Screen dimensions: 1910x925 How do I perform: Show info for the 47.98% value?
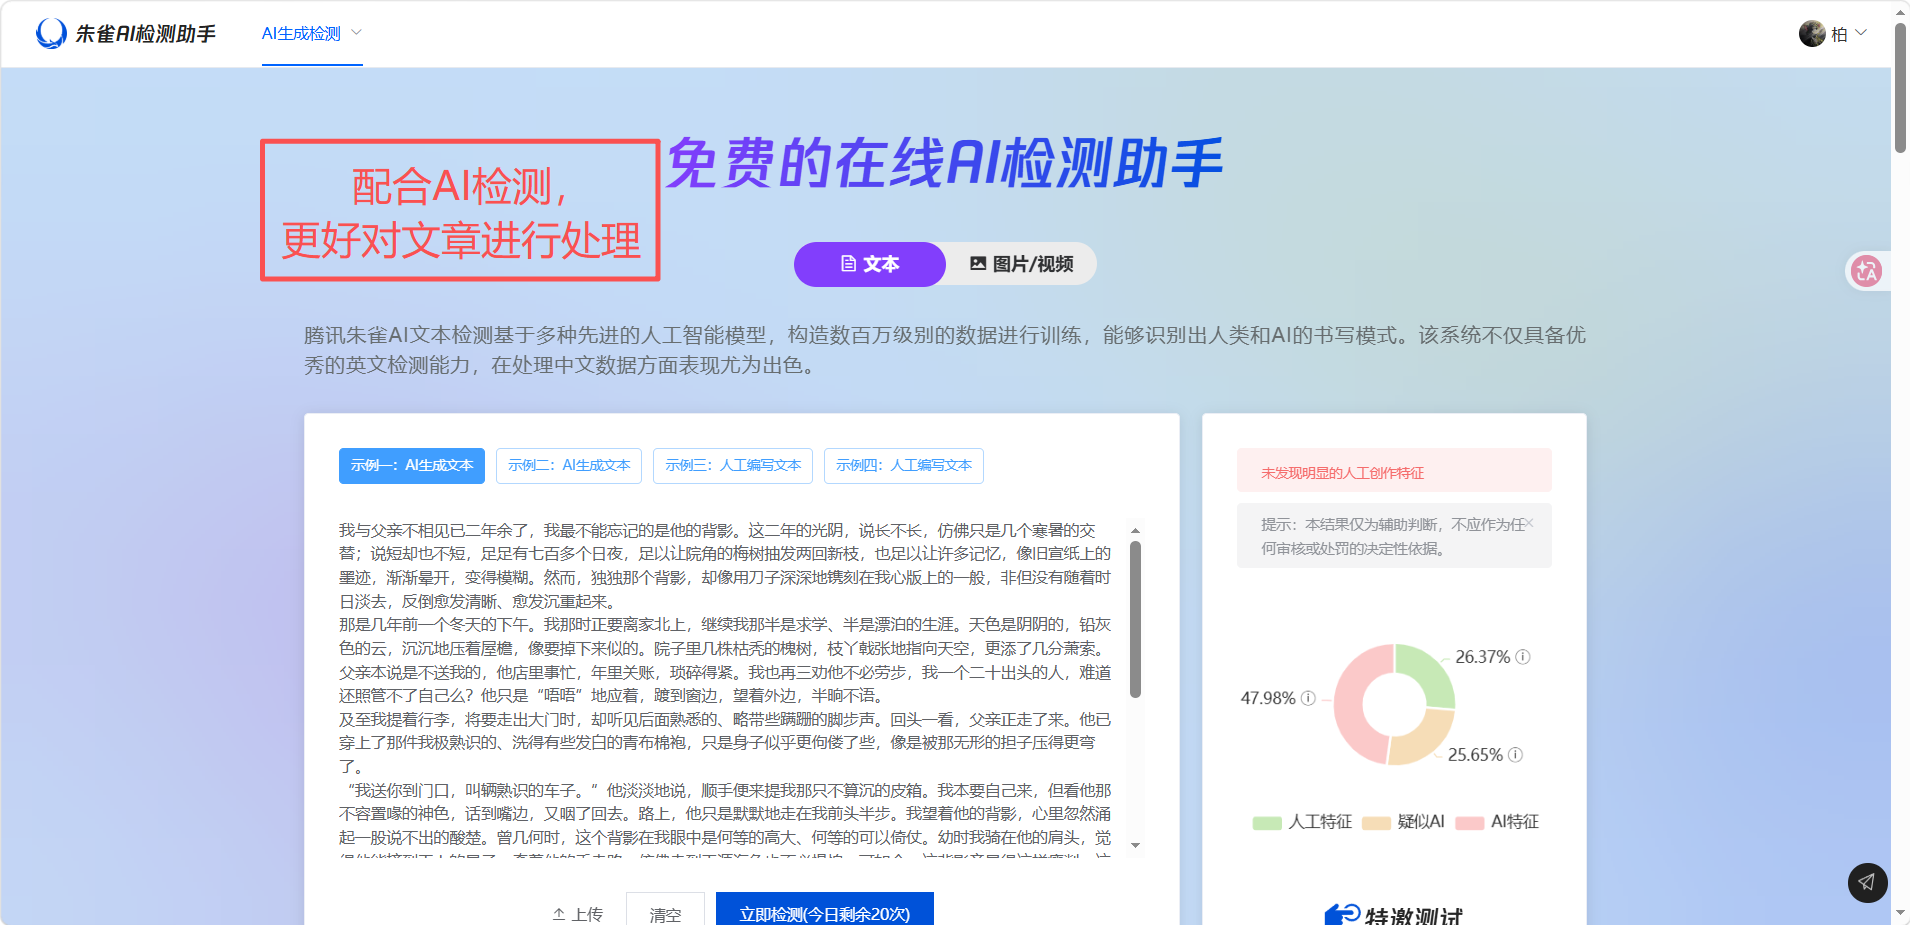pyautogui.click(x=1308, y=698)
